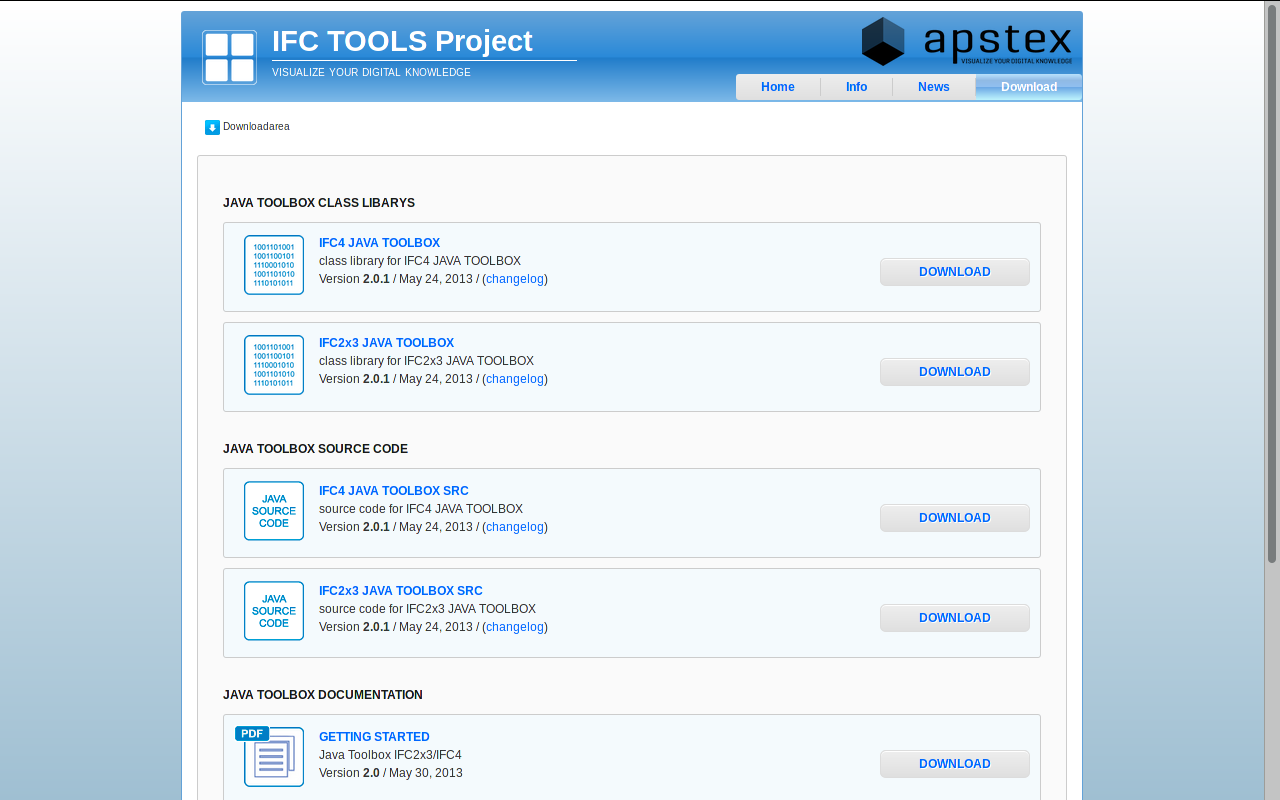Viewport: 1280px width, 800px height.
Task: Select the Download tab
Action: pos(1029,87)
